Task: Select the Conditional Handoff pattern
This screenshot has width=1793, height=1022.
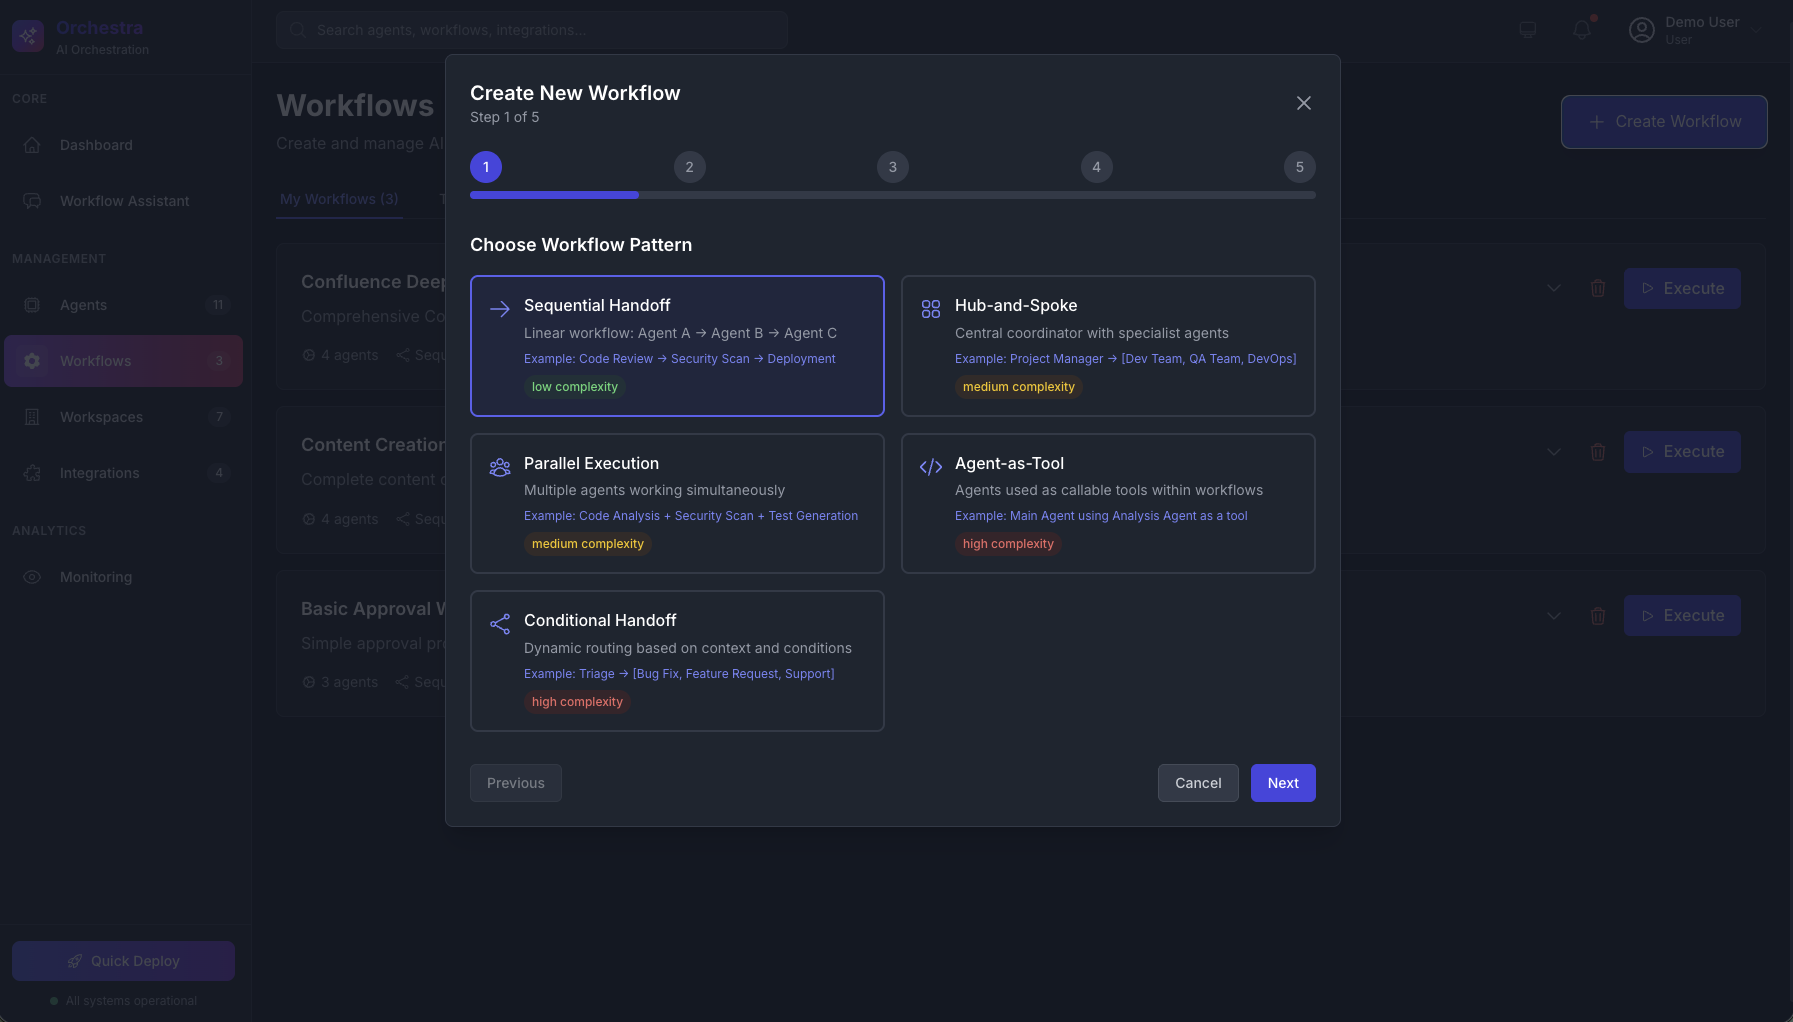Action: click(x=677, y=660)
